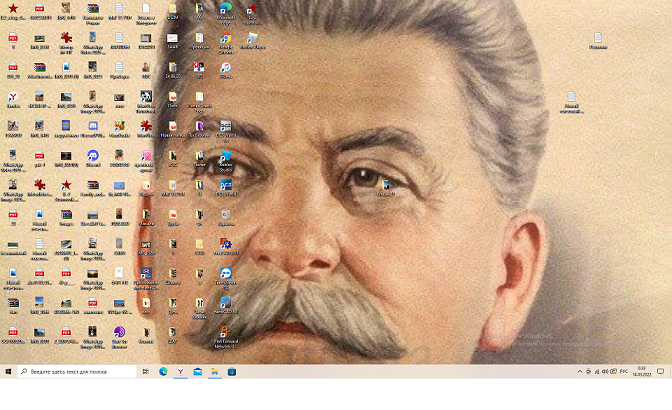Open the Windows Start menu

[8, 371]
